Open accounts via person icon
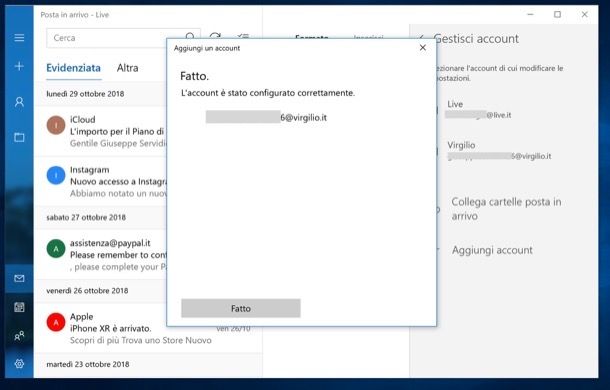The image size is (610, 390). point(19,102)
